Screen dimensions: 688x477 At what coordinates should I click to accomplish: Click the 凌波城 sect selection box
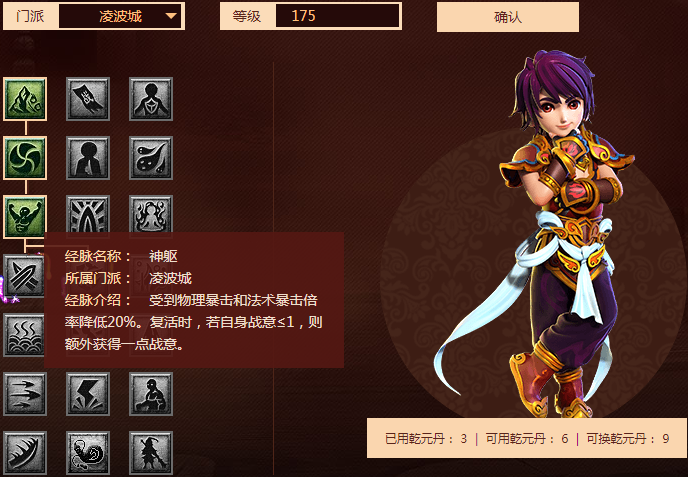pyautogui.click(x=120, y=16)
